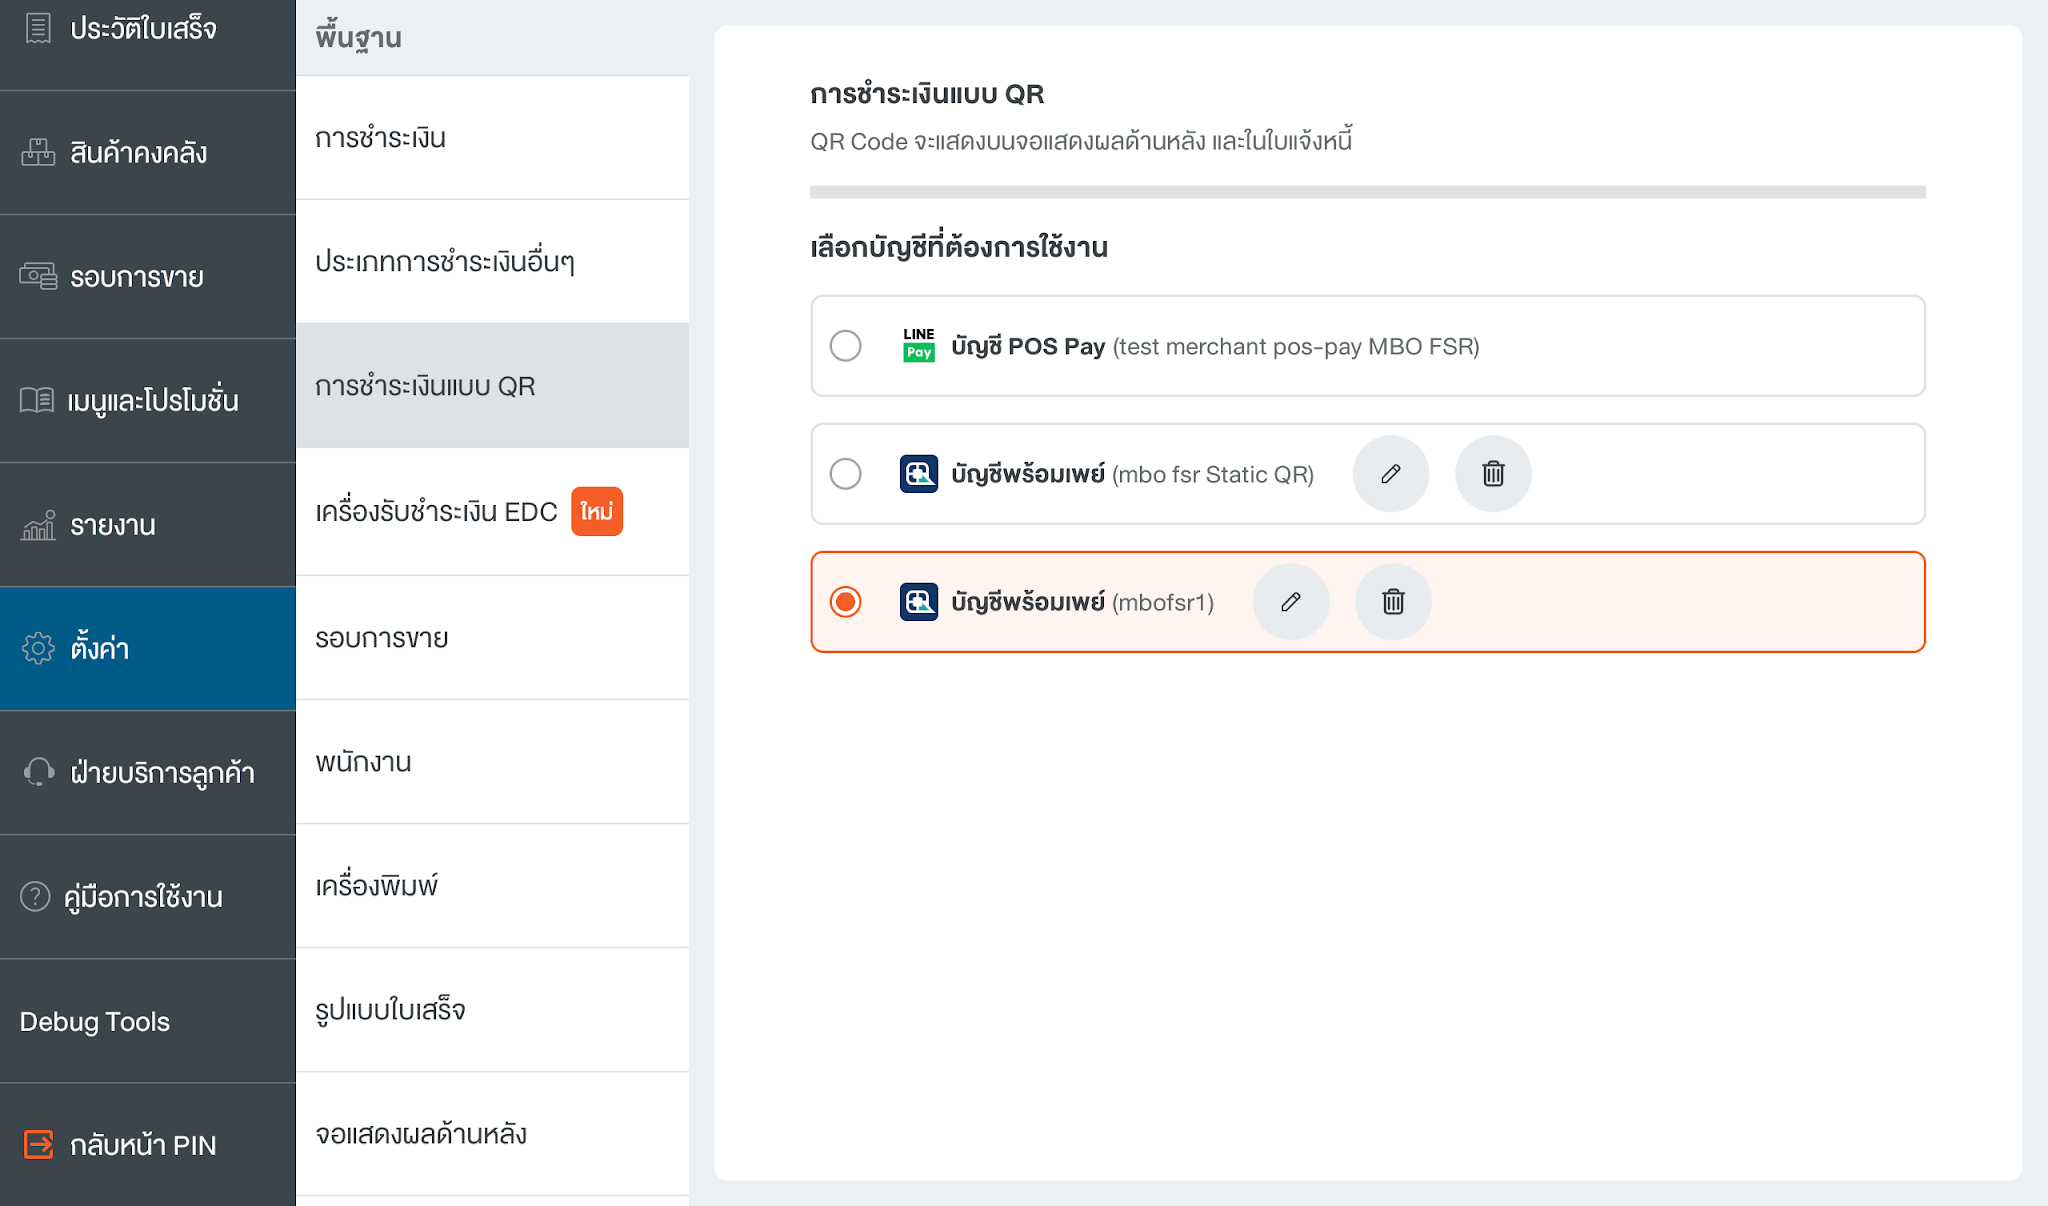The width and height of the screenshot is (2048, 1206).
Task: Open พนักงาน settings
Action: 492,762
